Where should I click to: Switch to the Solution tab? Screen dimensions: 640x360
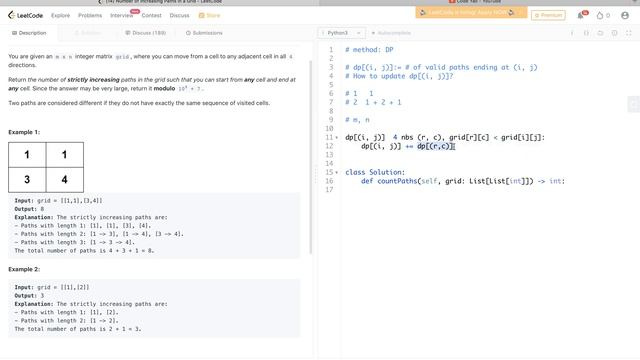point(87,33)
